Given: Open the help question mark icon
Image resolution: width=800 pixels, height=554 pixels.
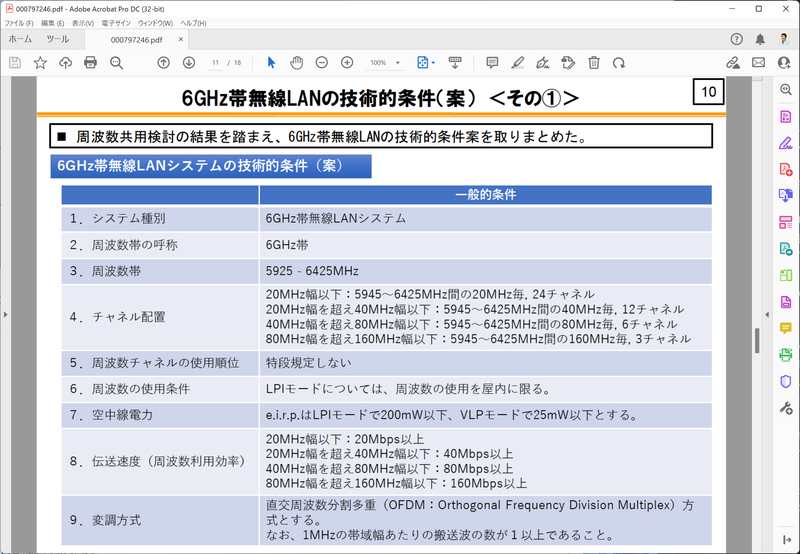Looking at the screenshot, I should click(x=736, y=39).
